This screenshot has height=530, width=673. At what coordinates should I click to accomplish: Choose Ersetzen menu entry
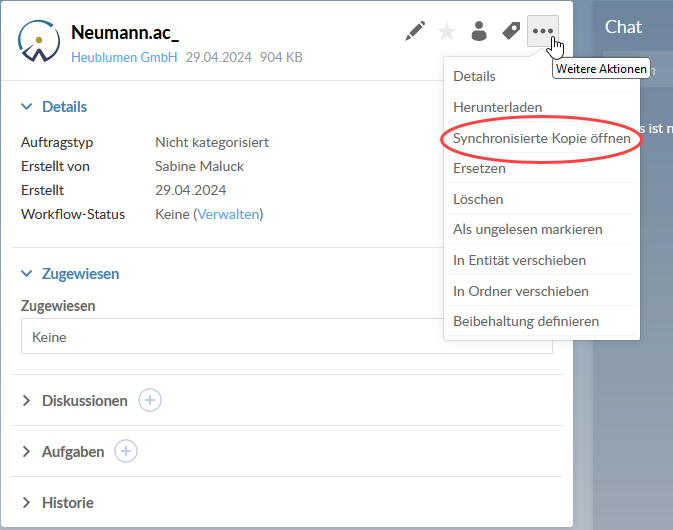(x=542, y=168)
